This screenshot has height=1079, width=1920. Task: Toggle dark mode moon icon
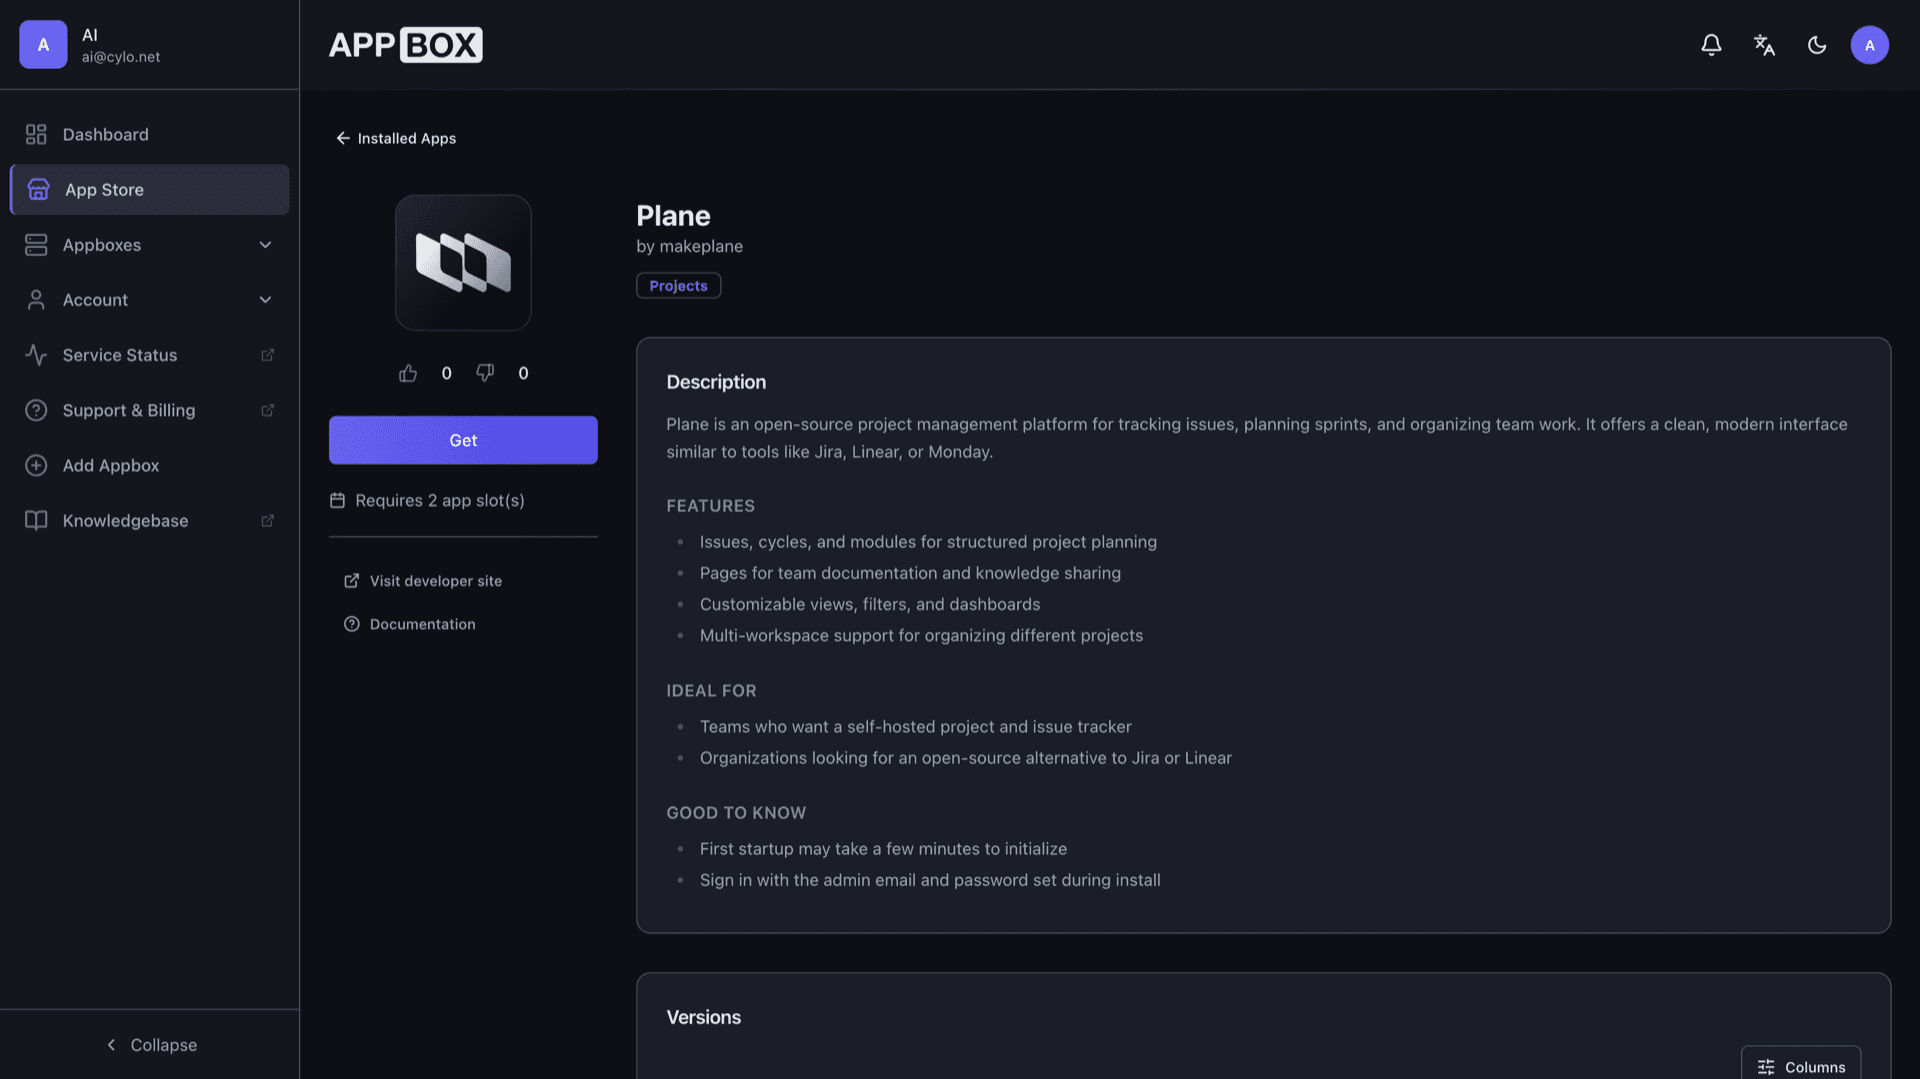click(x=1817, y=45)
